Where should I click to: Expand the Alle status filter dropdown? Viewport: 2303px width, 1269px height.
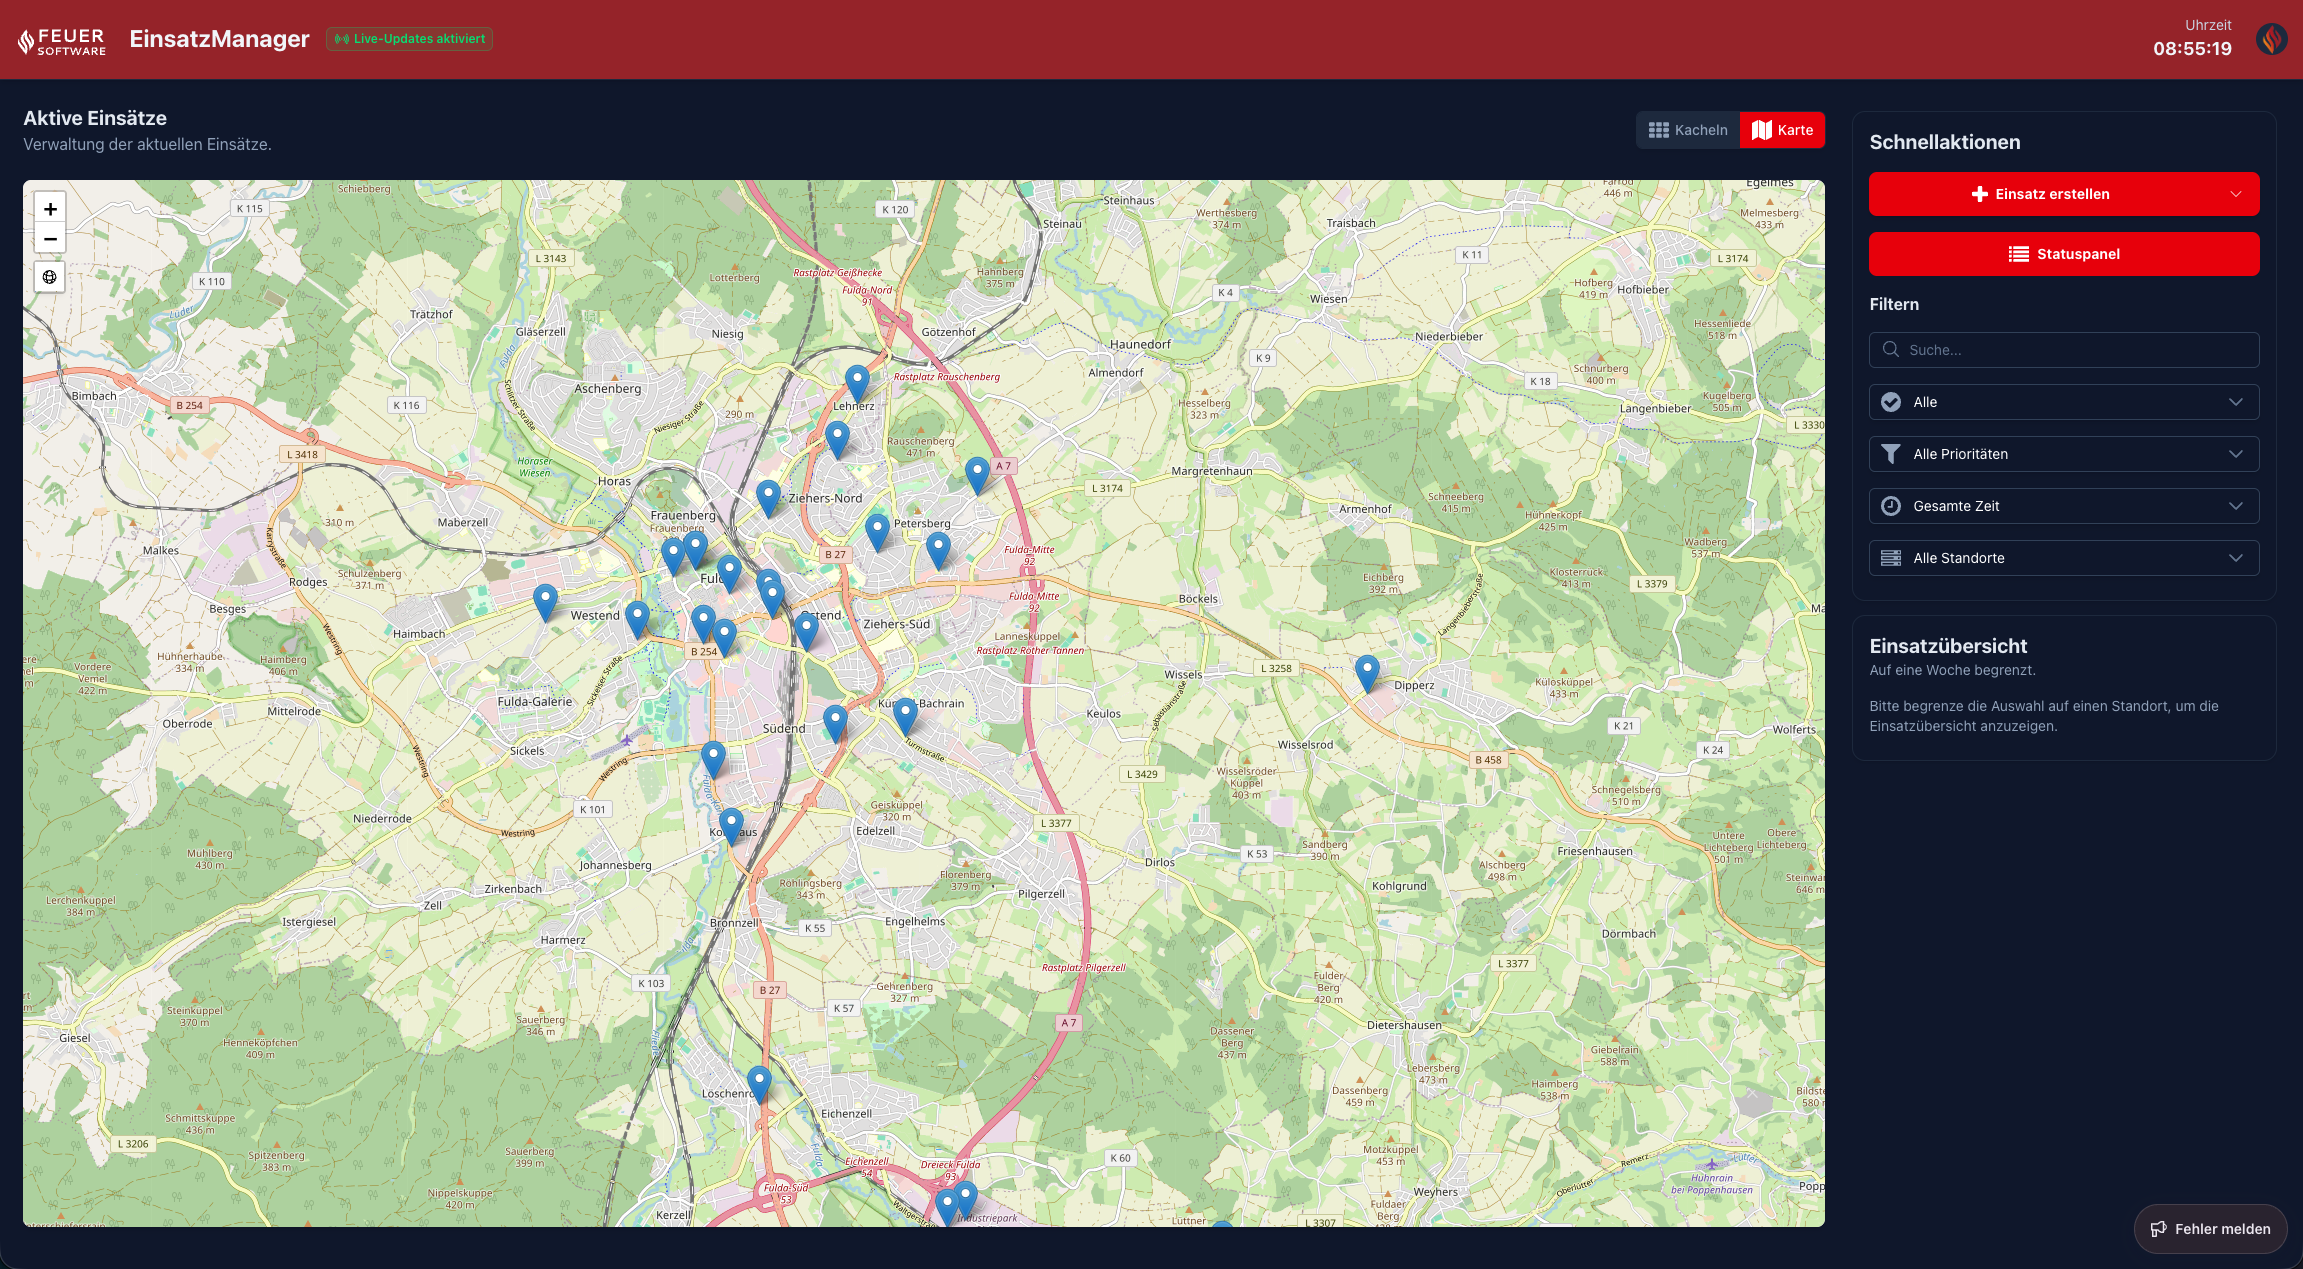[x=2063, y=402]
